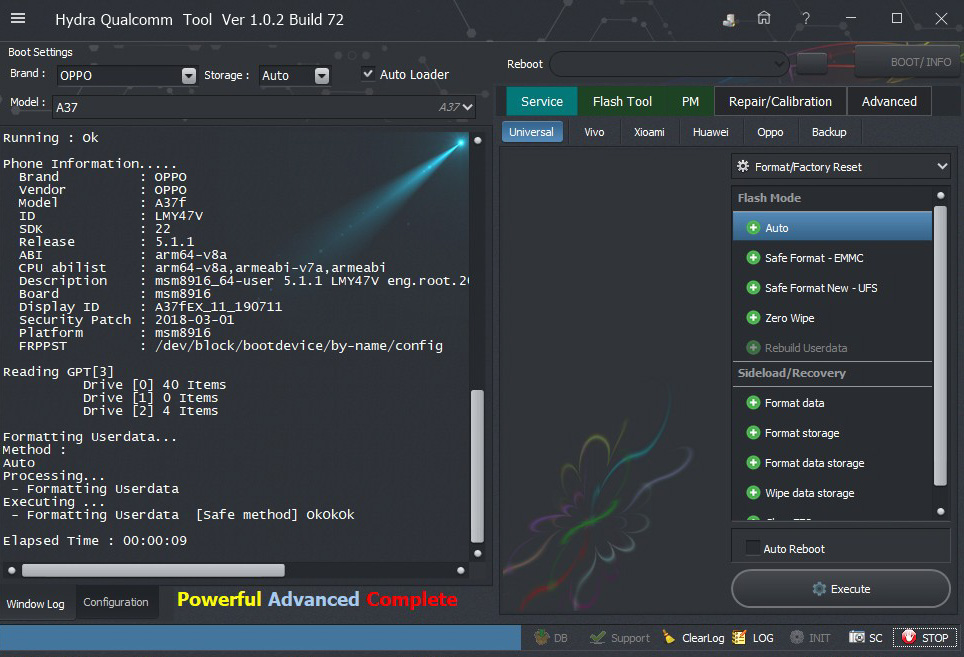Click the Support checkmark icon

[x=597, y=637]
